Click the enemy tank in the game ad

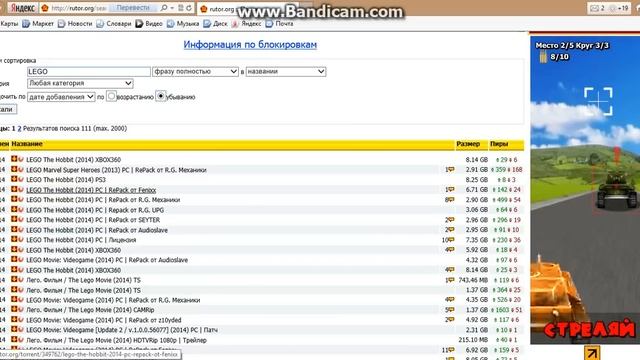click(x=616, y=190)
